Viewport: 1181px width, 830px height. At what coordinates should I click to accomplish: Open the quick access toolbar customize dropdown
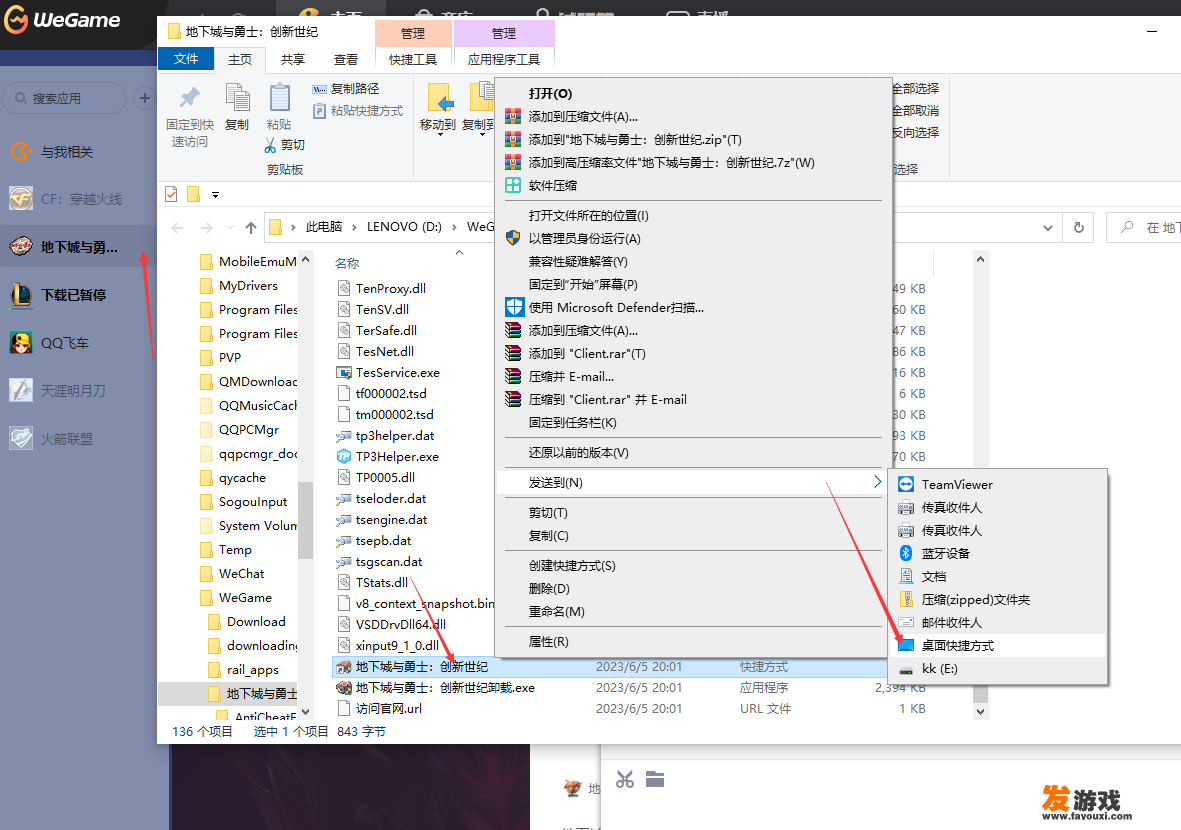point(215,195)
